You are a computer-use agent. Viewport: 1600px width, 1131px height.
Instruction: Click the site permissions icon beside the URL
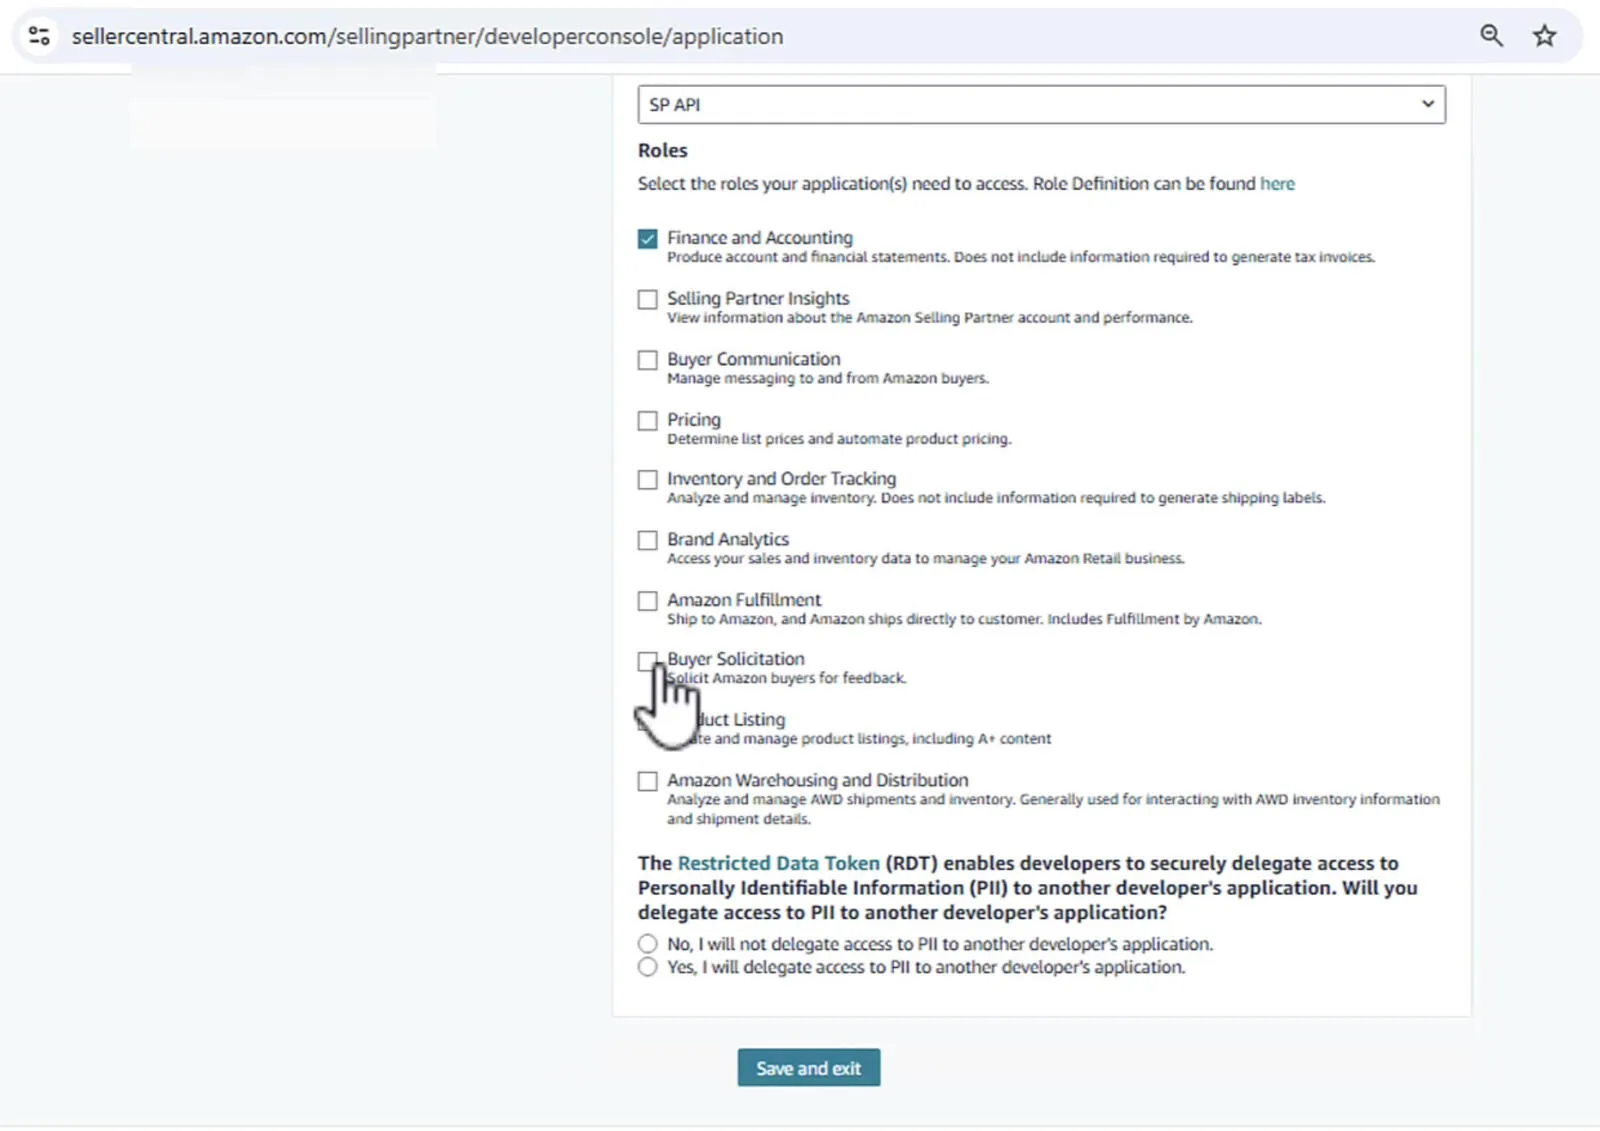point(40,35)
